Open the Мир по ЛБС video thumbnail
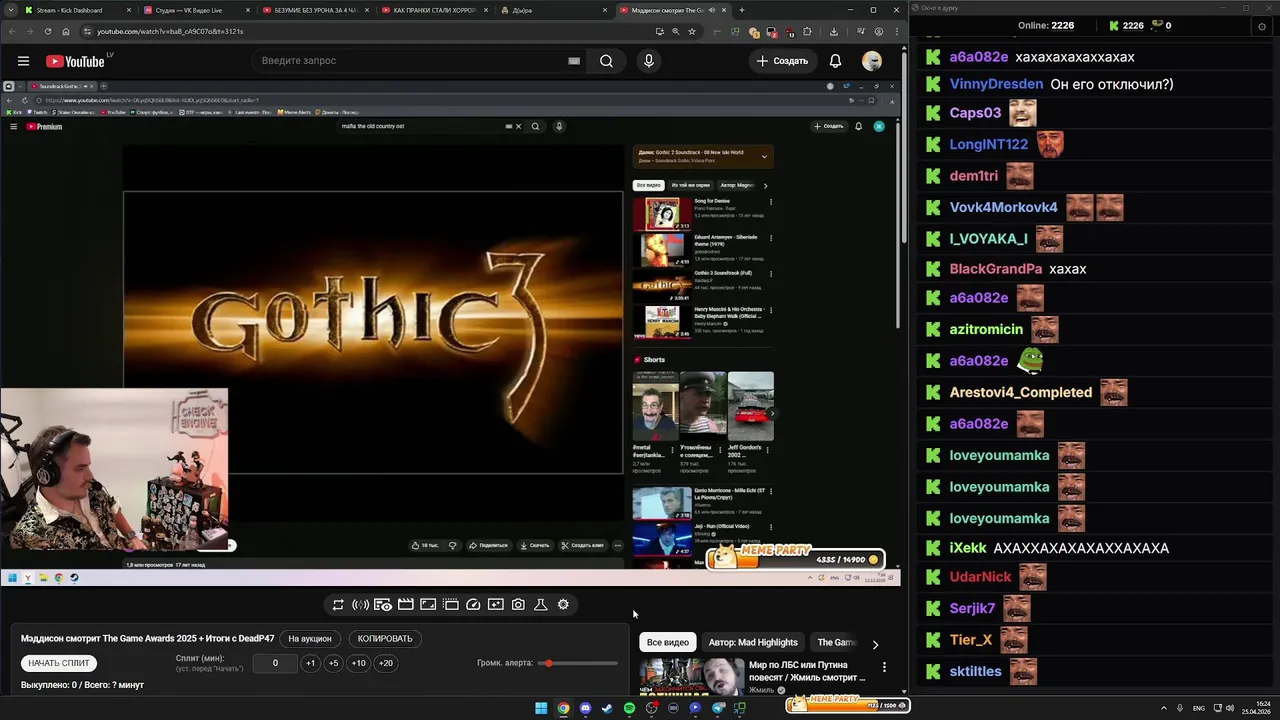This screenshot has height=720, width=1280. pos(691,676)
